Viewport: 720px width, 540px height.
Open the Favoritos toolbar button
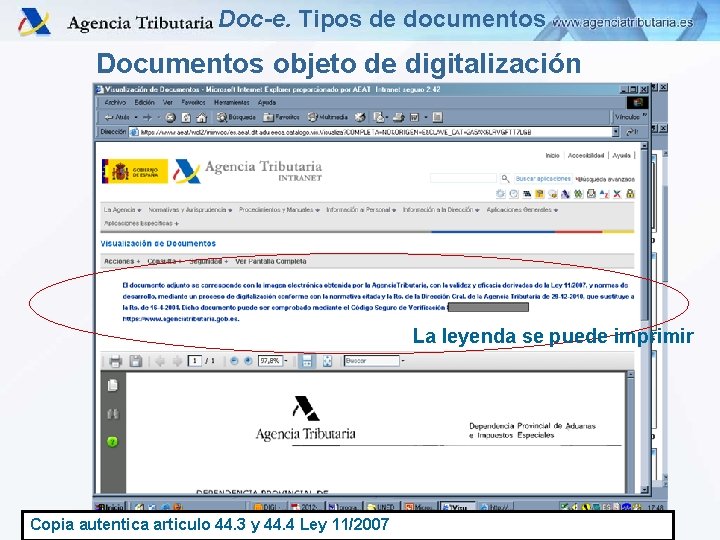281,118
